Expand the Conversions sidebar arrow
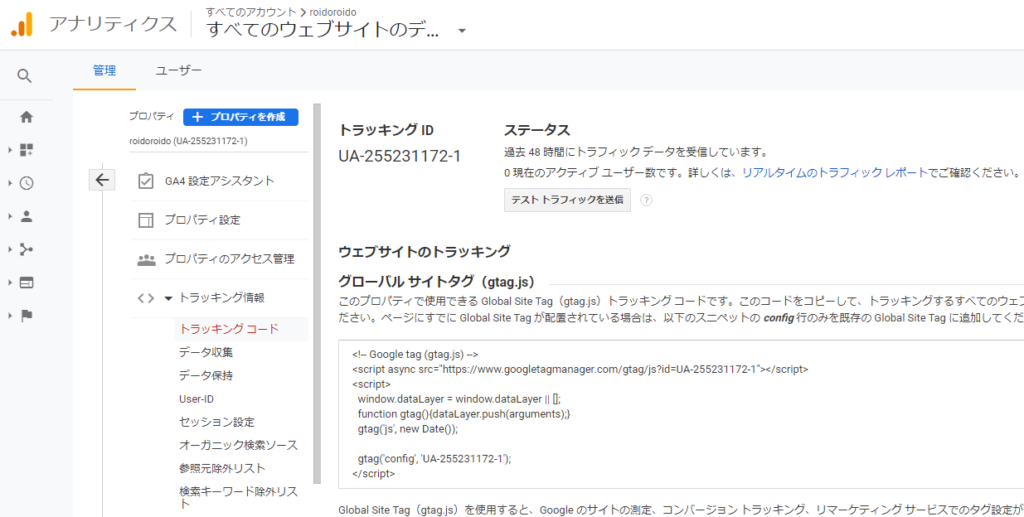The image size is (1024, 517). 10,316
